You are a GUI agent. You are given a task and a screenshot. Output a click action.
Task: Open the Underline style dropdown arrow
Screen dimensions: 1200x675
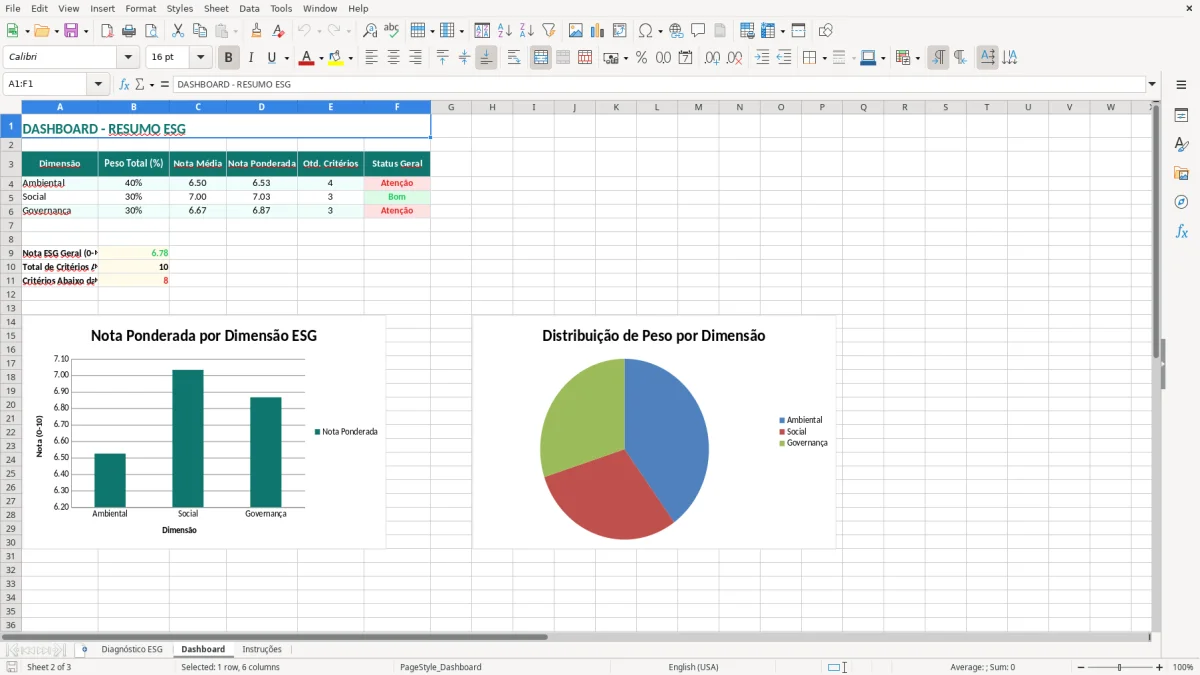286,58
